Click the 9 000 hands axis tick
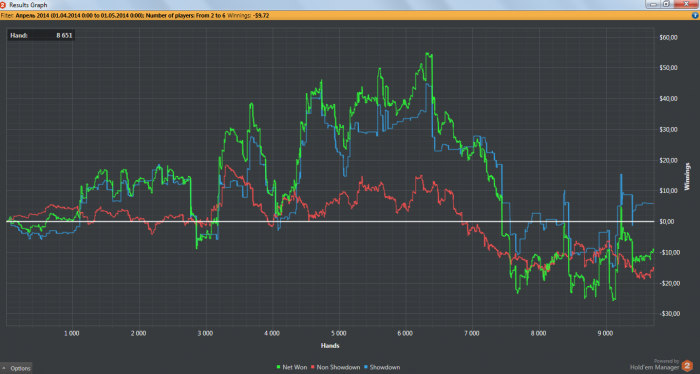This screenshot has height=374, width=700. point(605,333)
